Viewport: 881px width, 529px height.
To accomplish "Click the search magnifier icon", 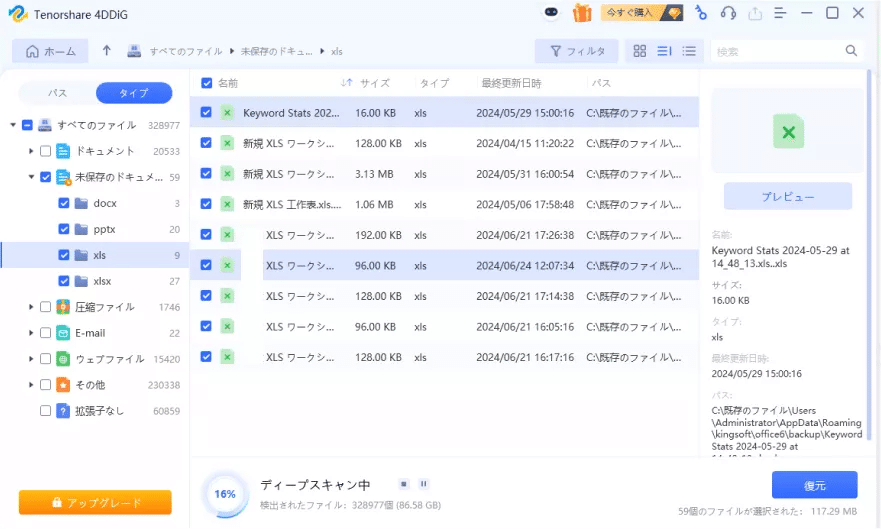I will [851, 51].
